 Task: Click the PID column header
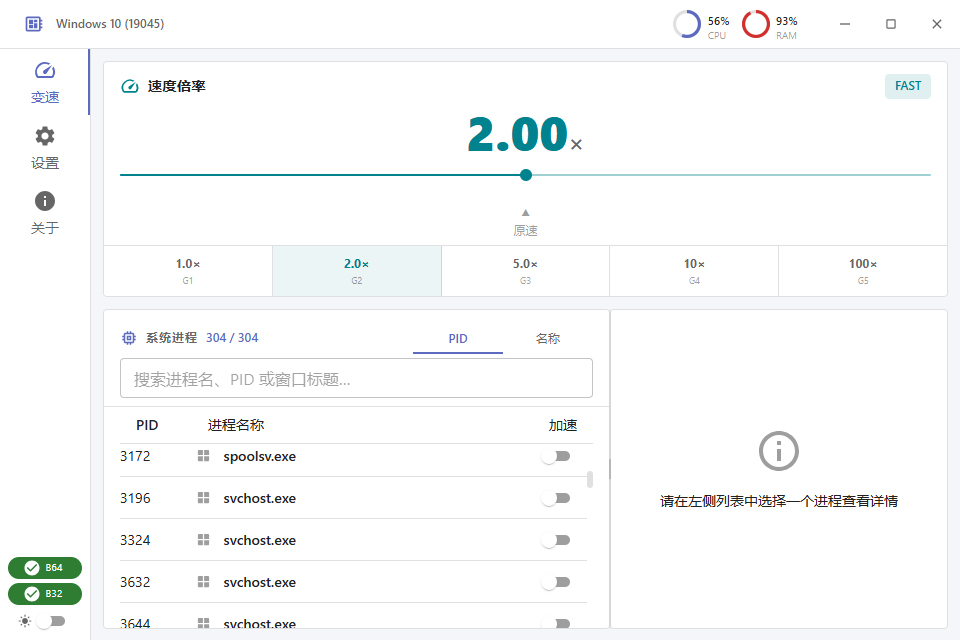147,426
